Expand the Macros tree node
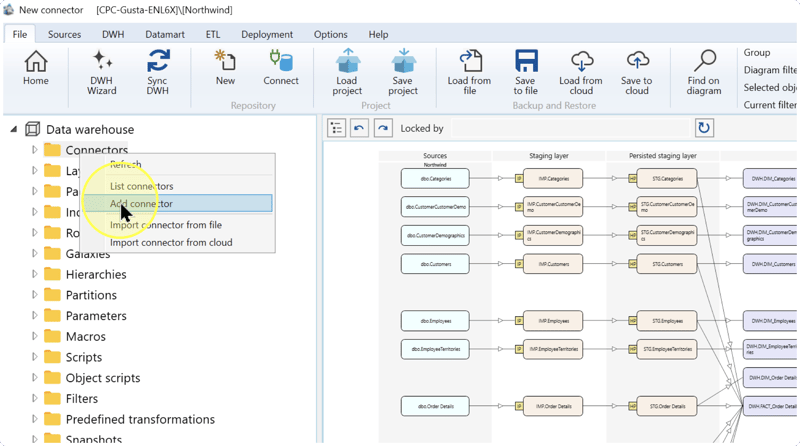 point(34,336)
